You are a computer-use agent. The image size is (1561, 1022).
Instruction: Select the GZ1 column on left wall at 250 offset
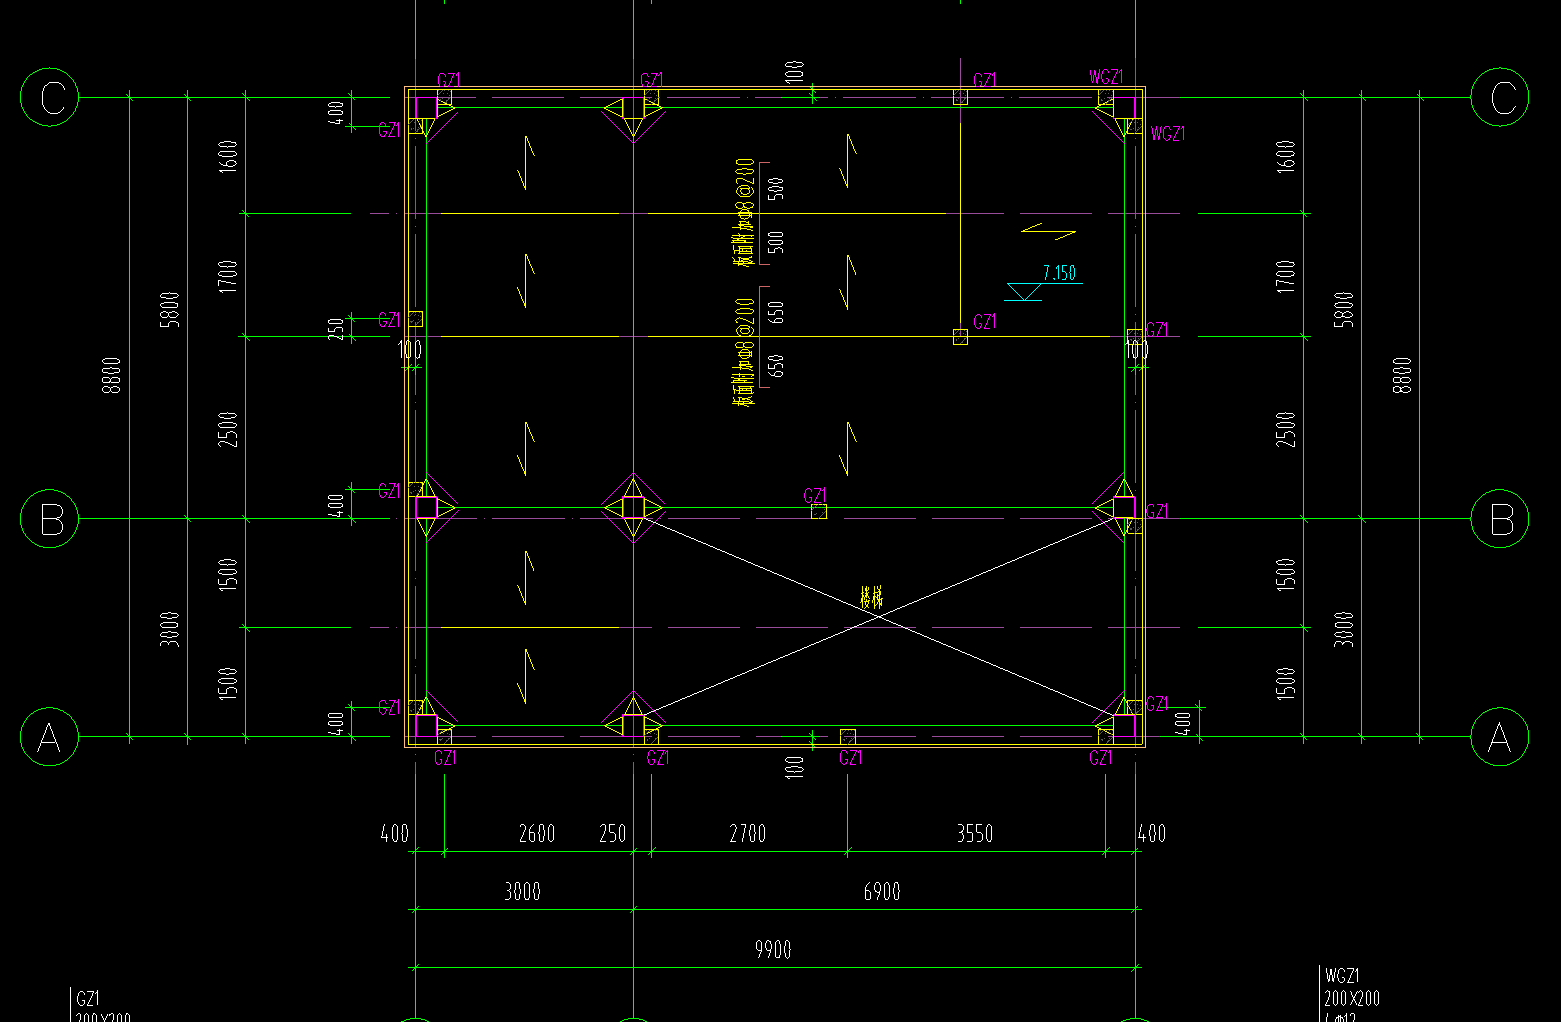[416, 319]
